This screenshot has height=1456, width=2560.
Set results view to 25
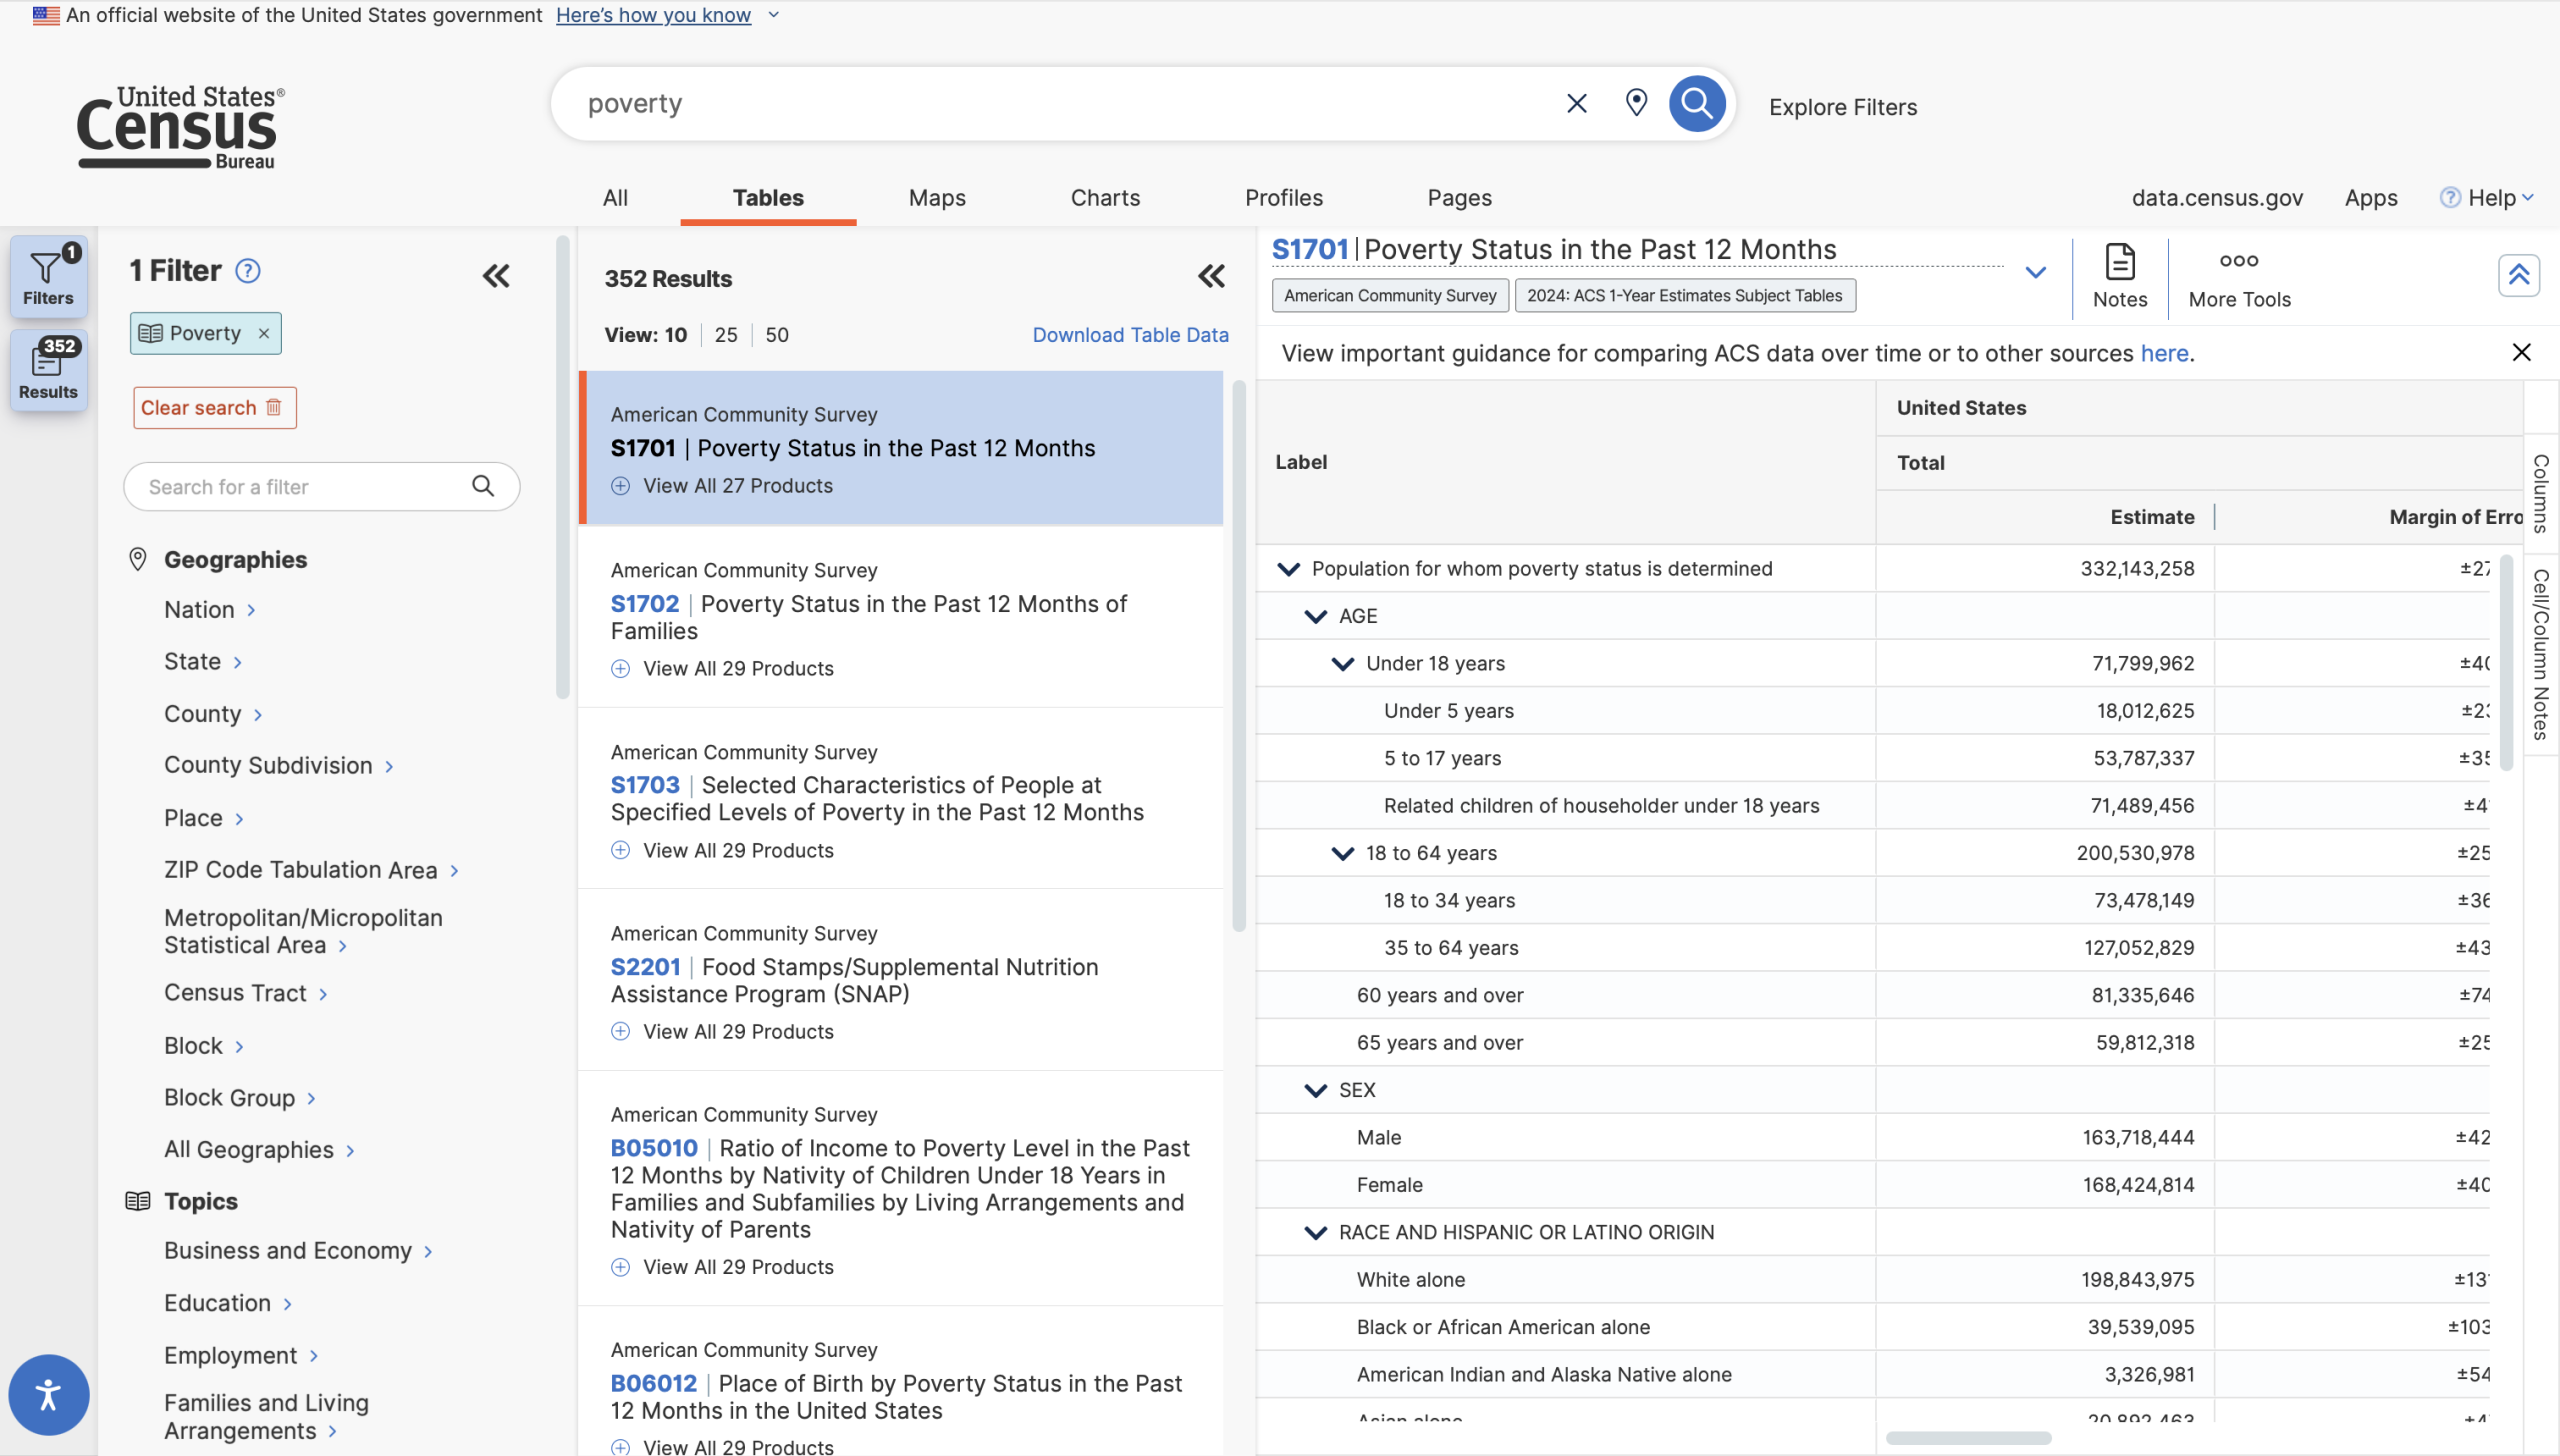726,335
